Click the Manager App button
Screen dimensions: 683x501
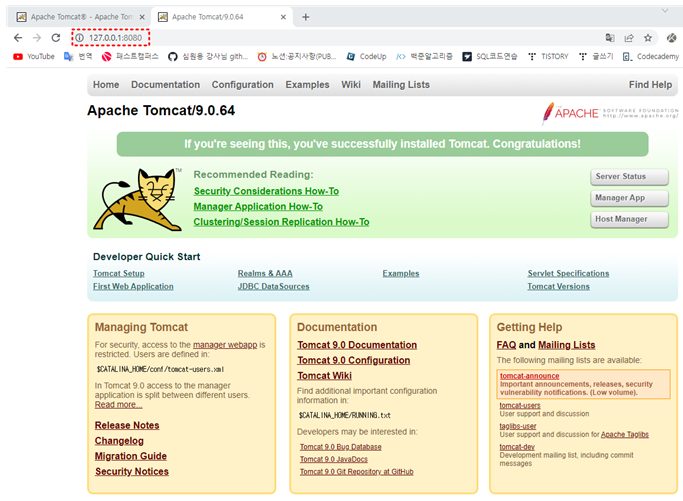point(629,198)
